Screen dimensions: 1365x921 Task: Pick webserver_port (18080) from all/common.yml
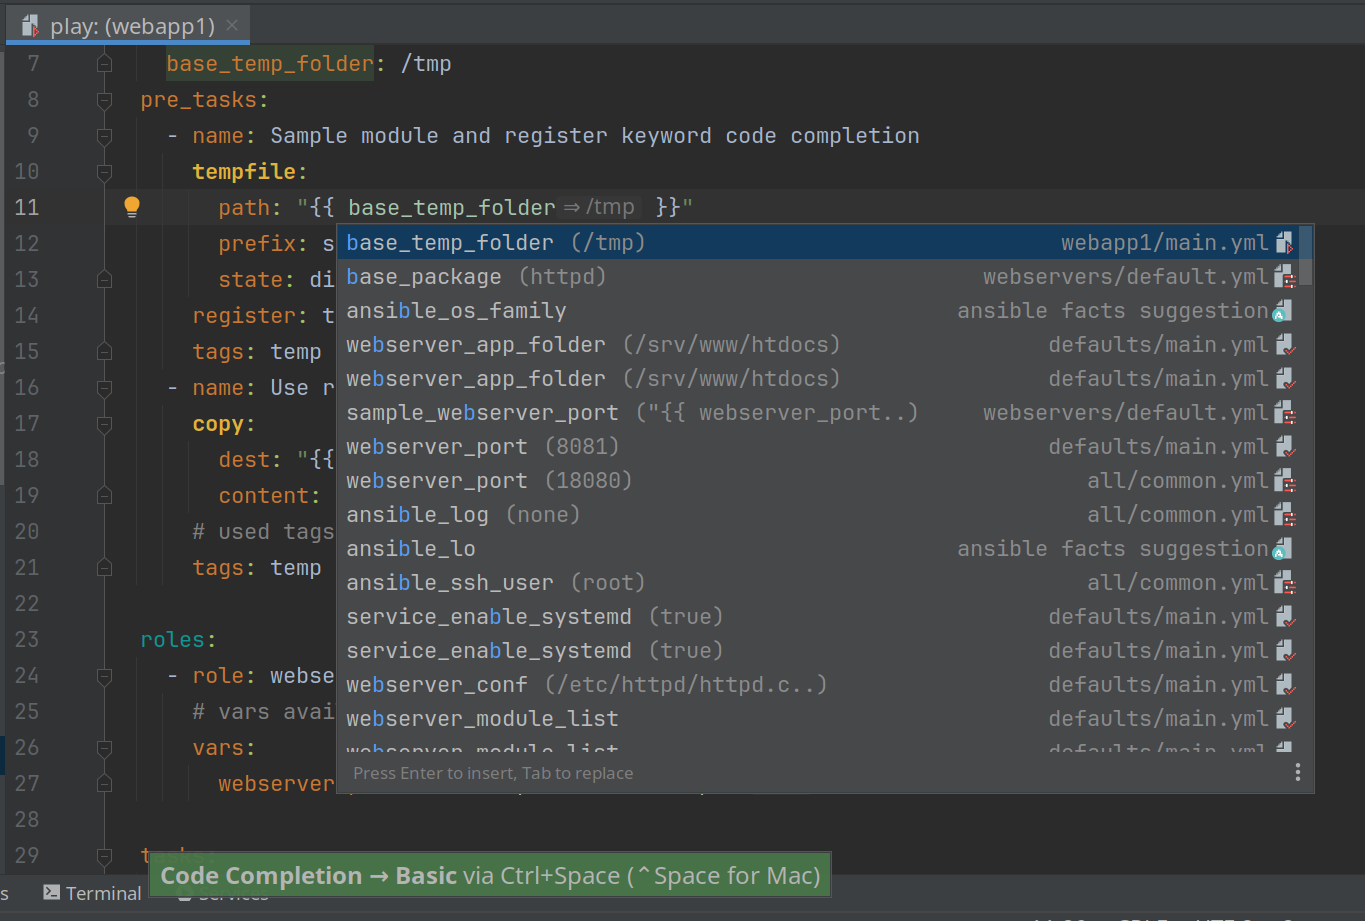click(x=819, y=480)
